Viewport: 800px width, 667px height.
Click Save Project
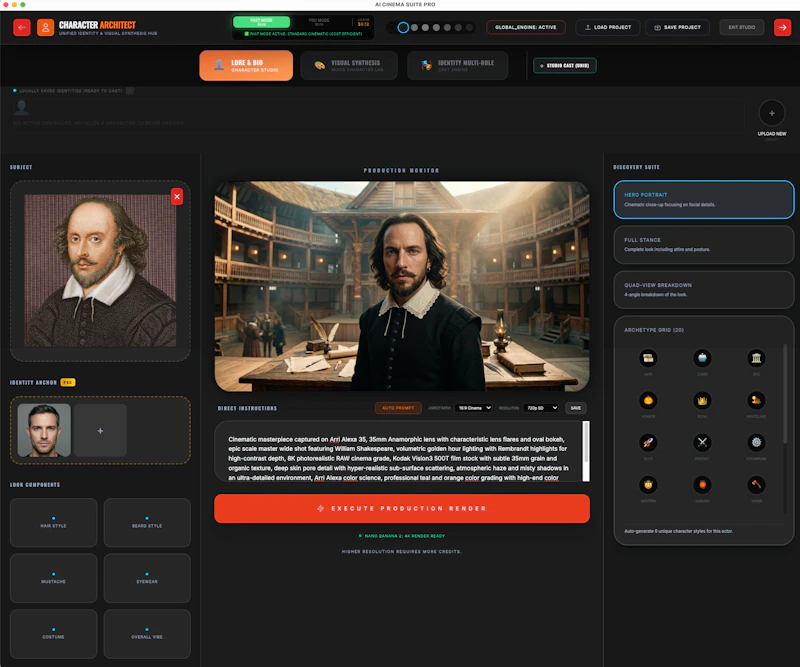(x=678, y=28)
